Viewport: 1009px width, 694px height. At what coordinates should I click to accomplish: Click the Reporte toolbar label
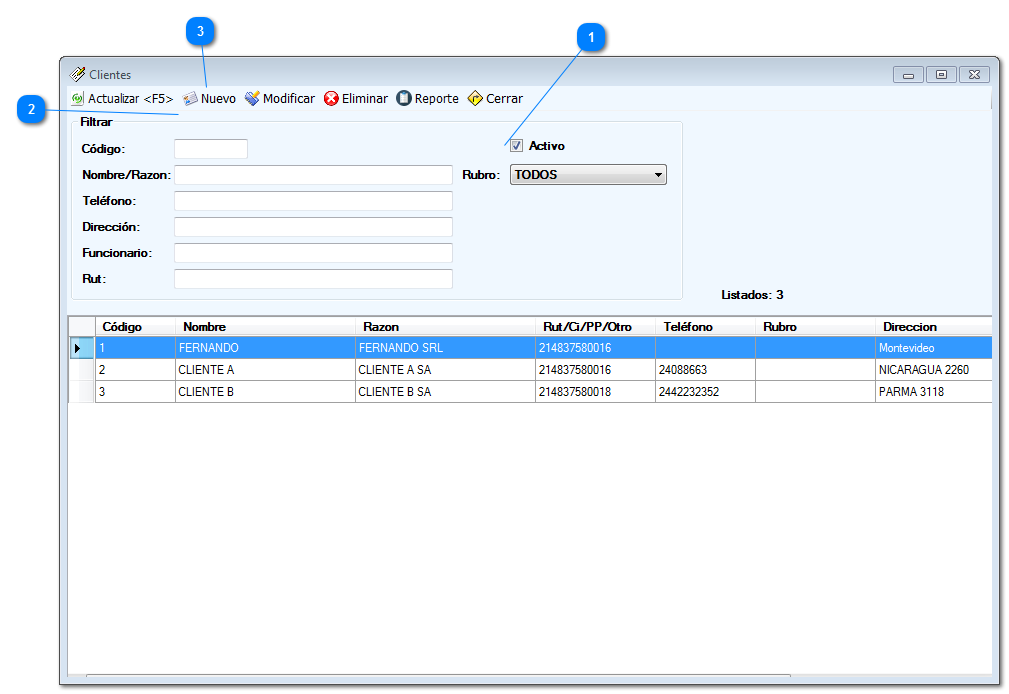tap(436, 98)
